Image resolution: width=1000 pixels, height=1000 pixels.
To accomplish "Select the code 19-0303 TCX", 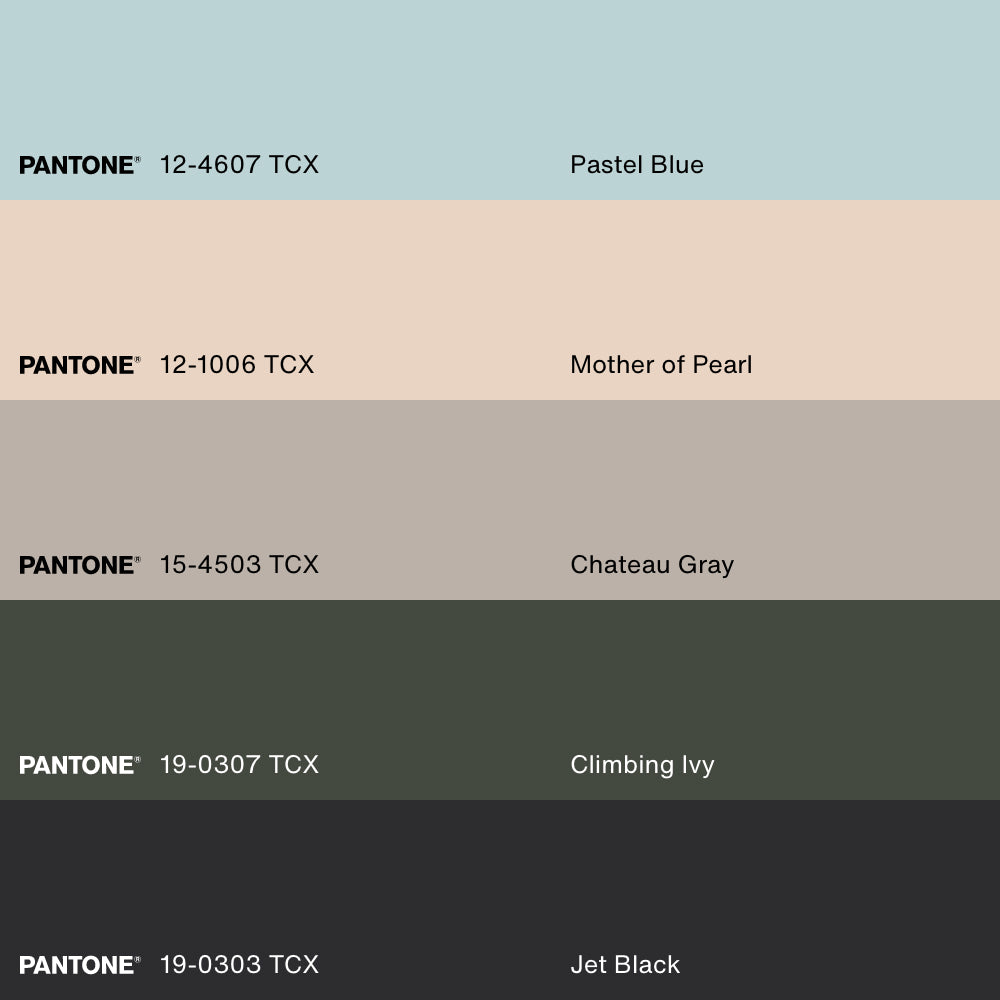I will (x=239, y=964).
